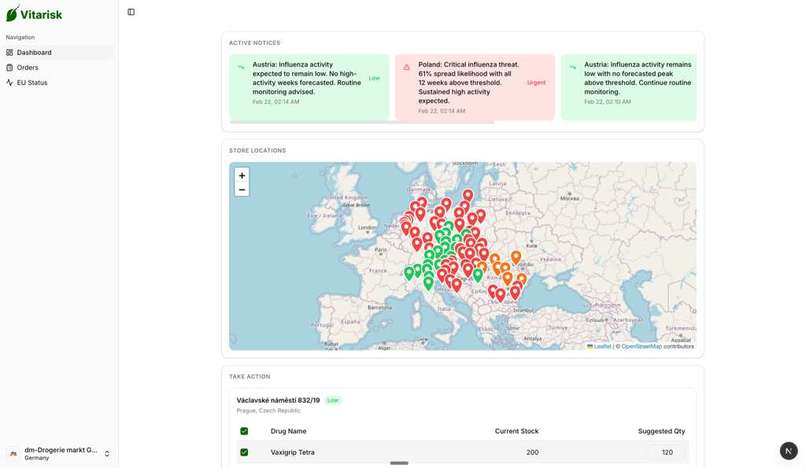Click the dm-Drogerie markt company logo icon
Viewport: 806px width, 468px height.
(13, 454)
